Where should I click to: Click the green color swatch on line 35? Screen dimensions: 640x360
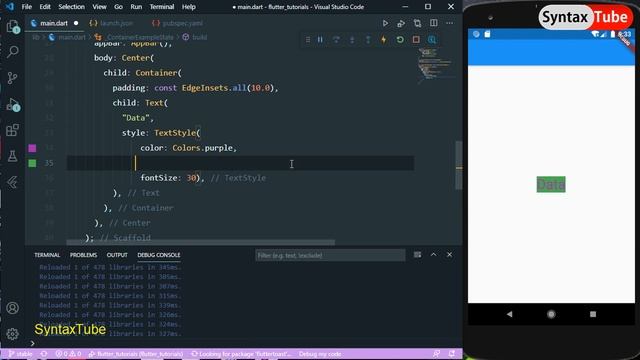click(x=32, y=163)
